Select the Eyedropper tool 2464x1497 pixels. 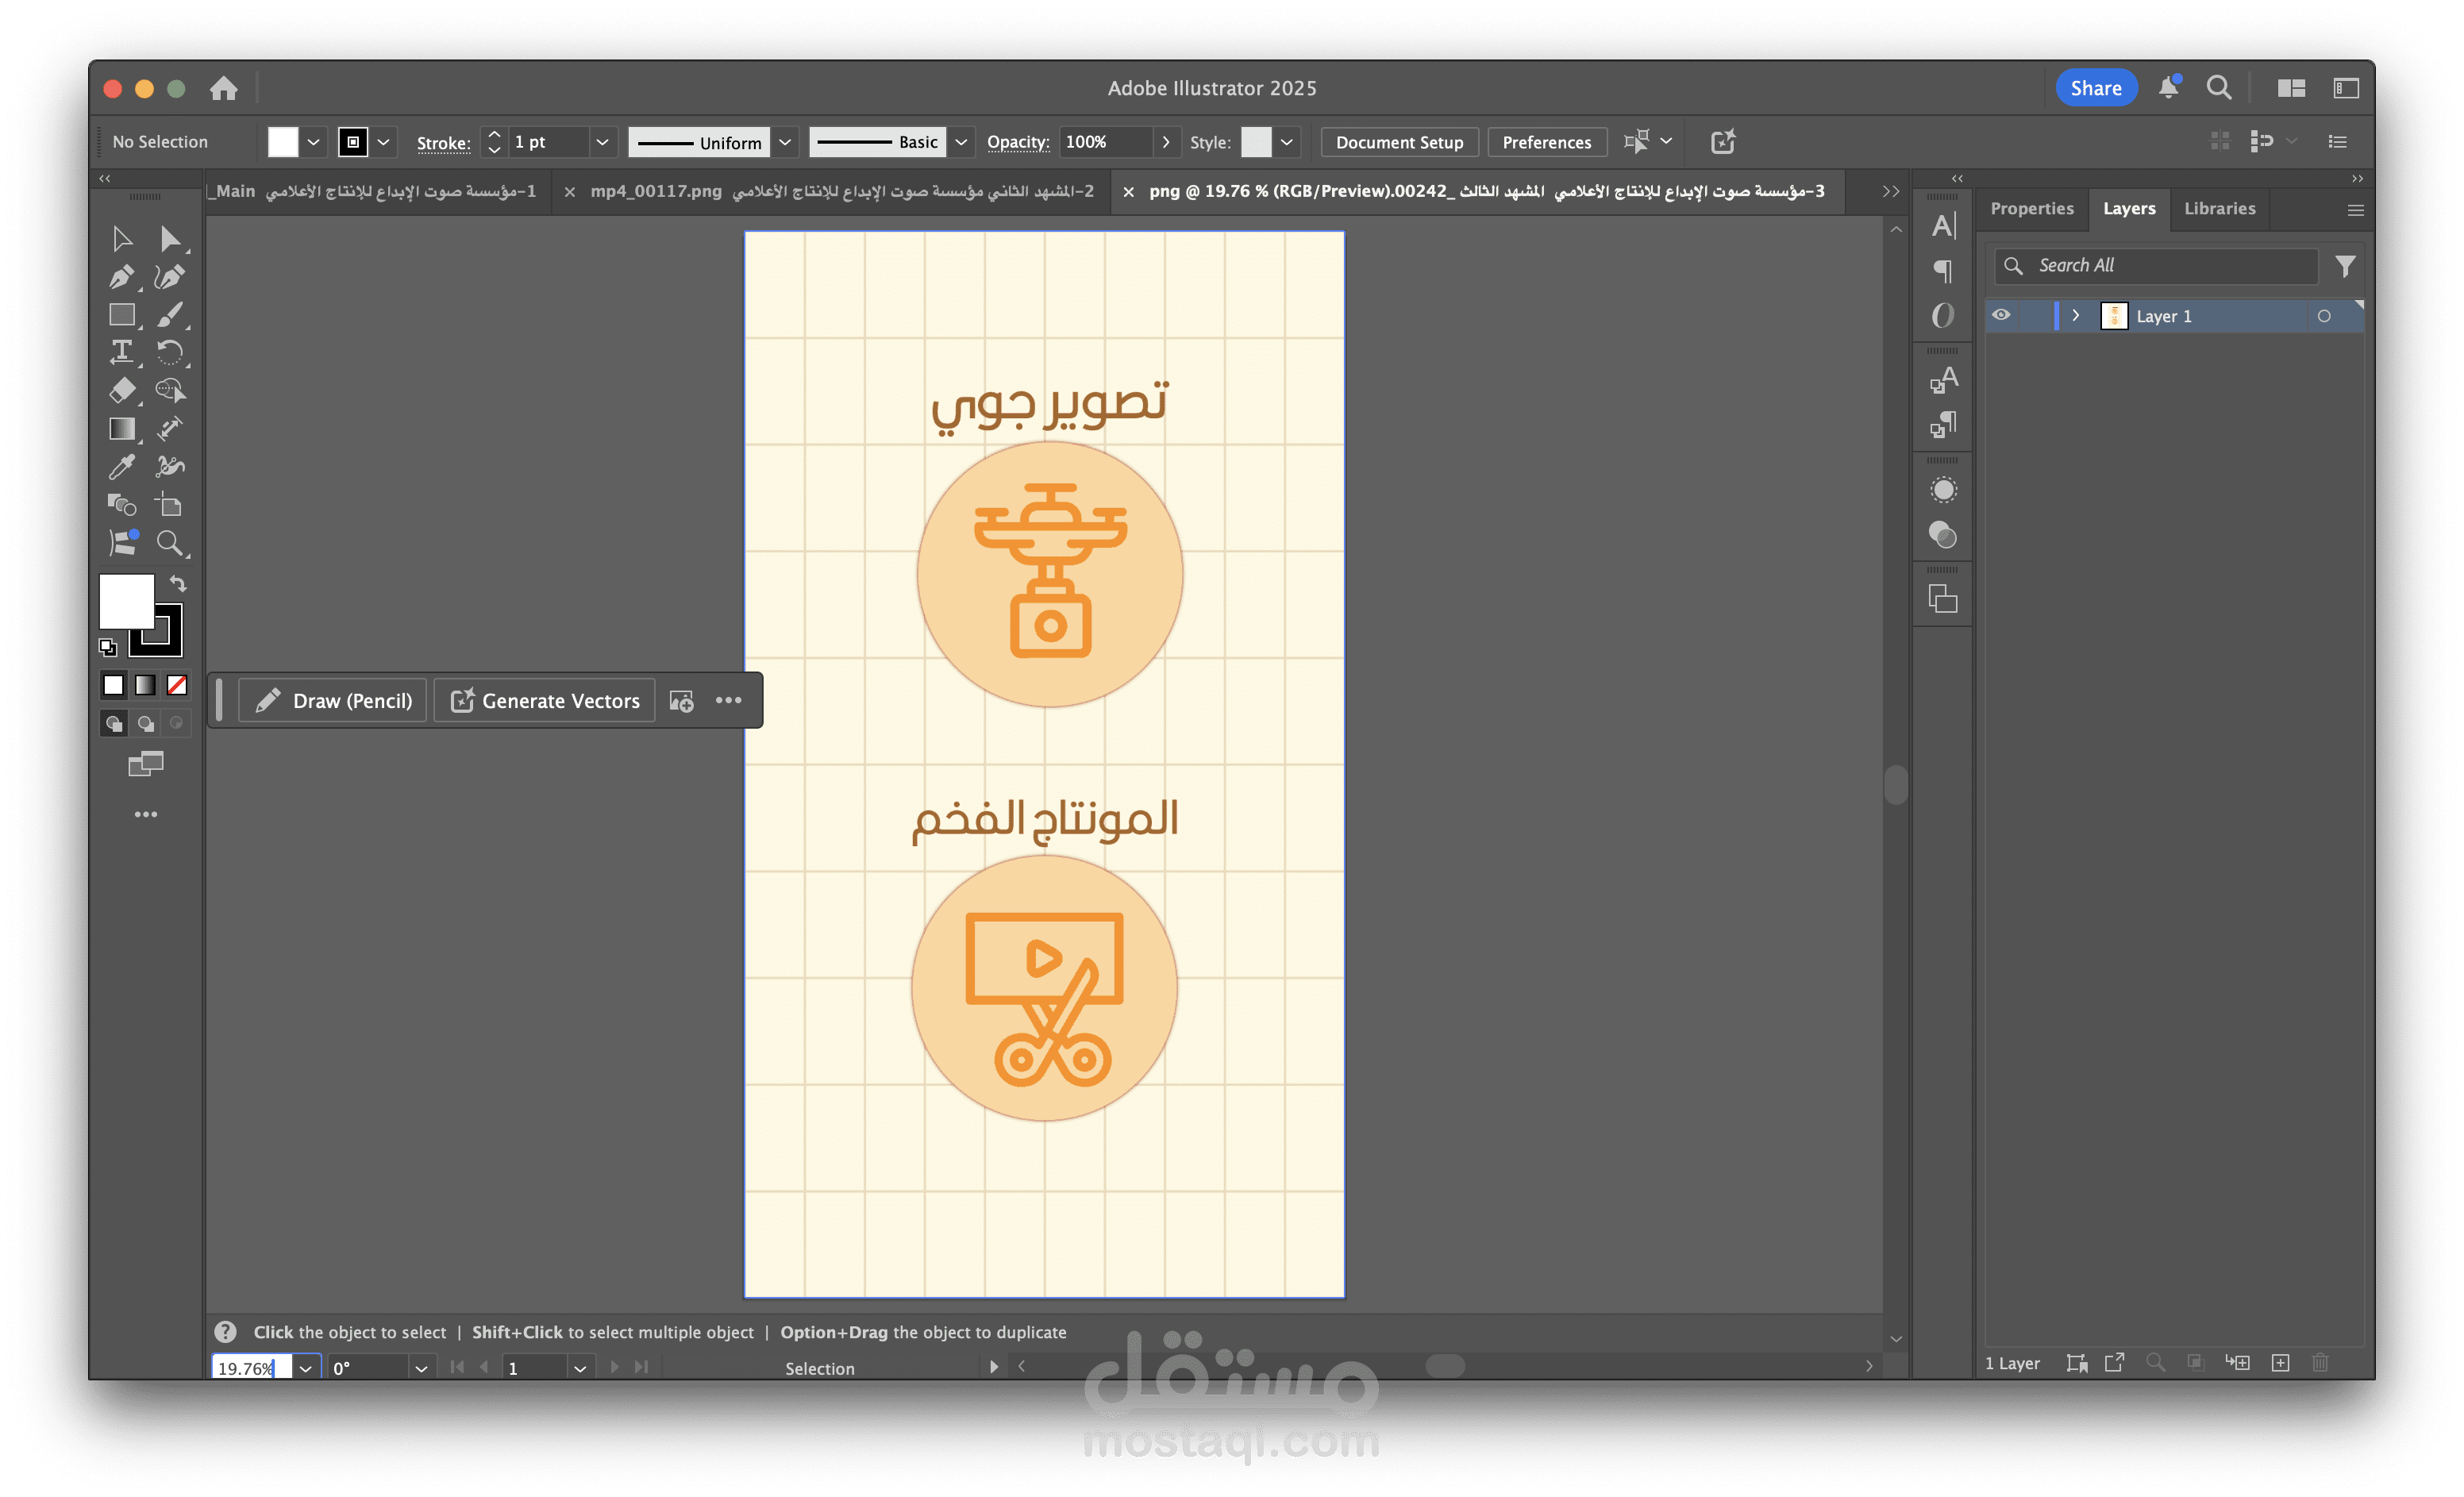(121, 467)
